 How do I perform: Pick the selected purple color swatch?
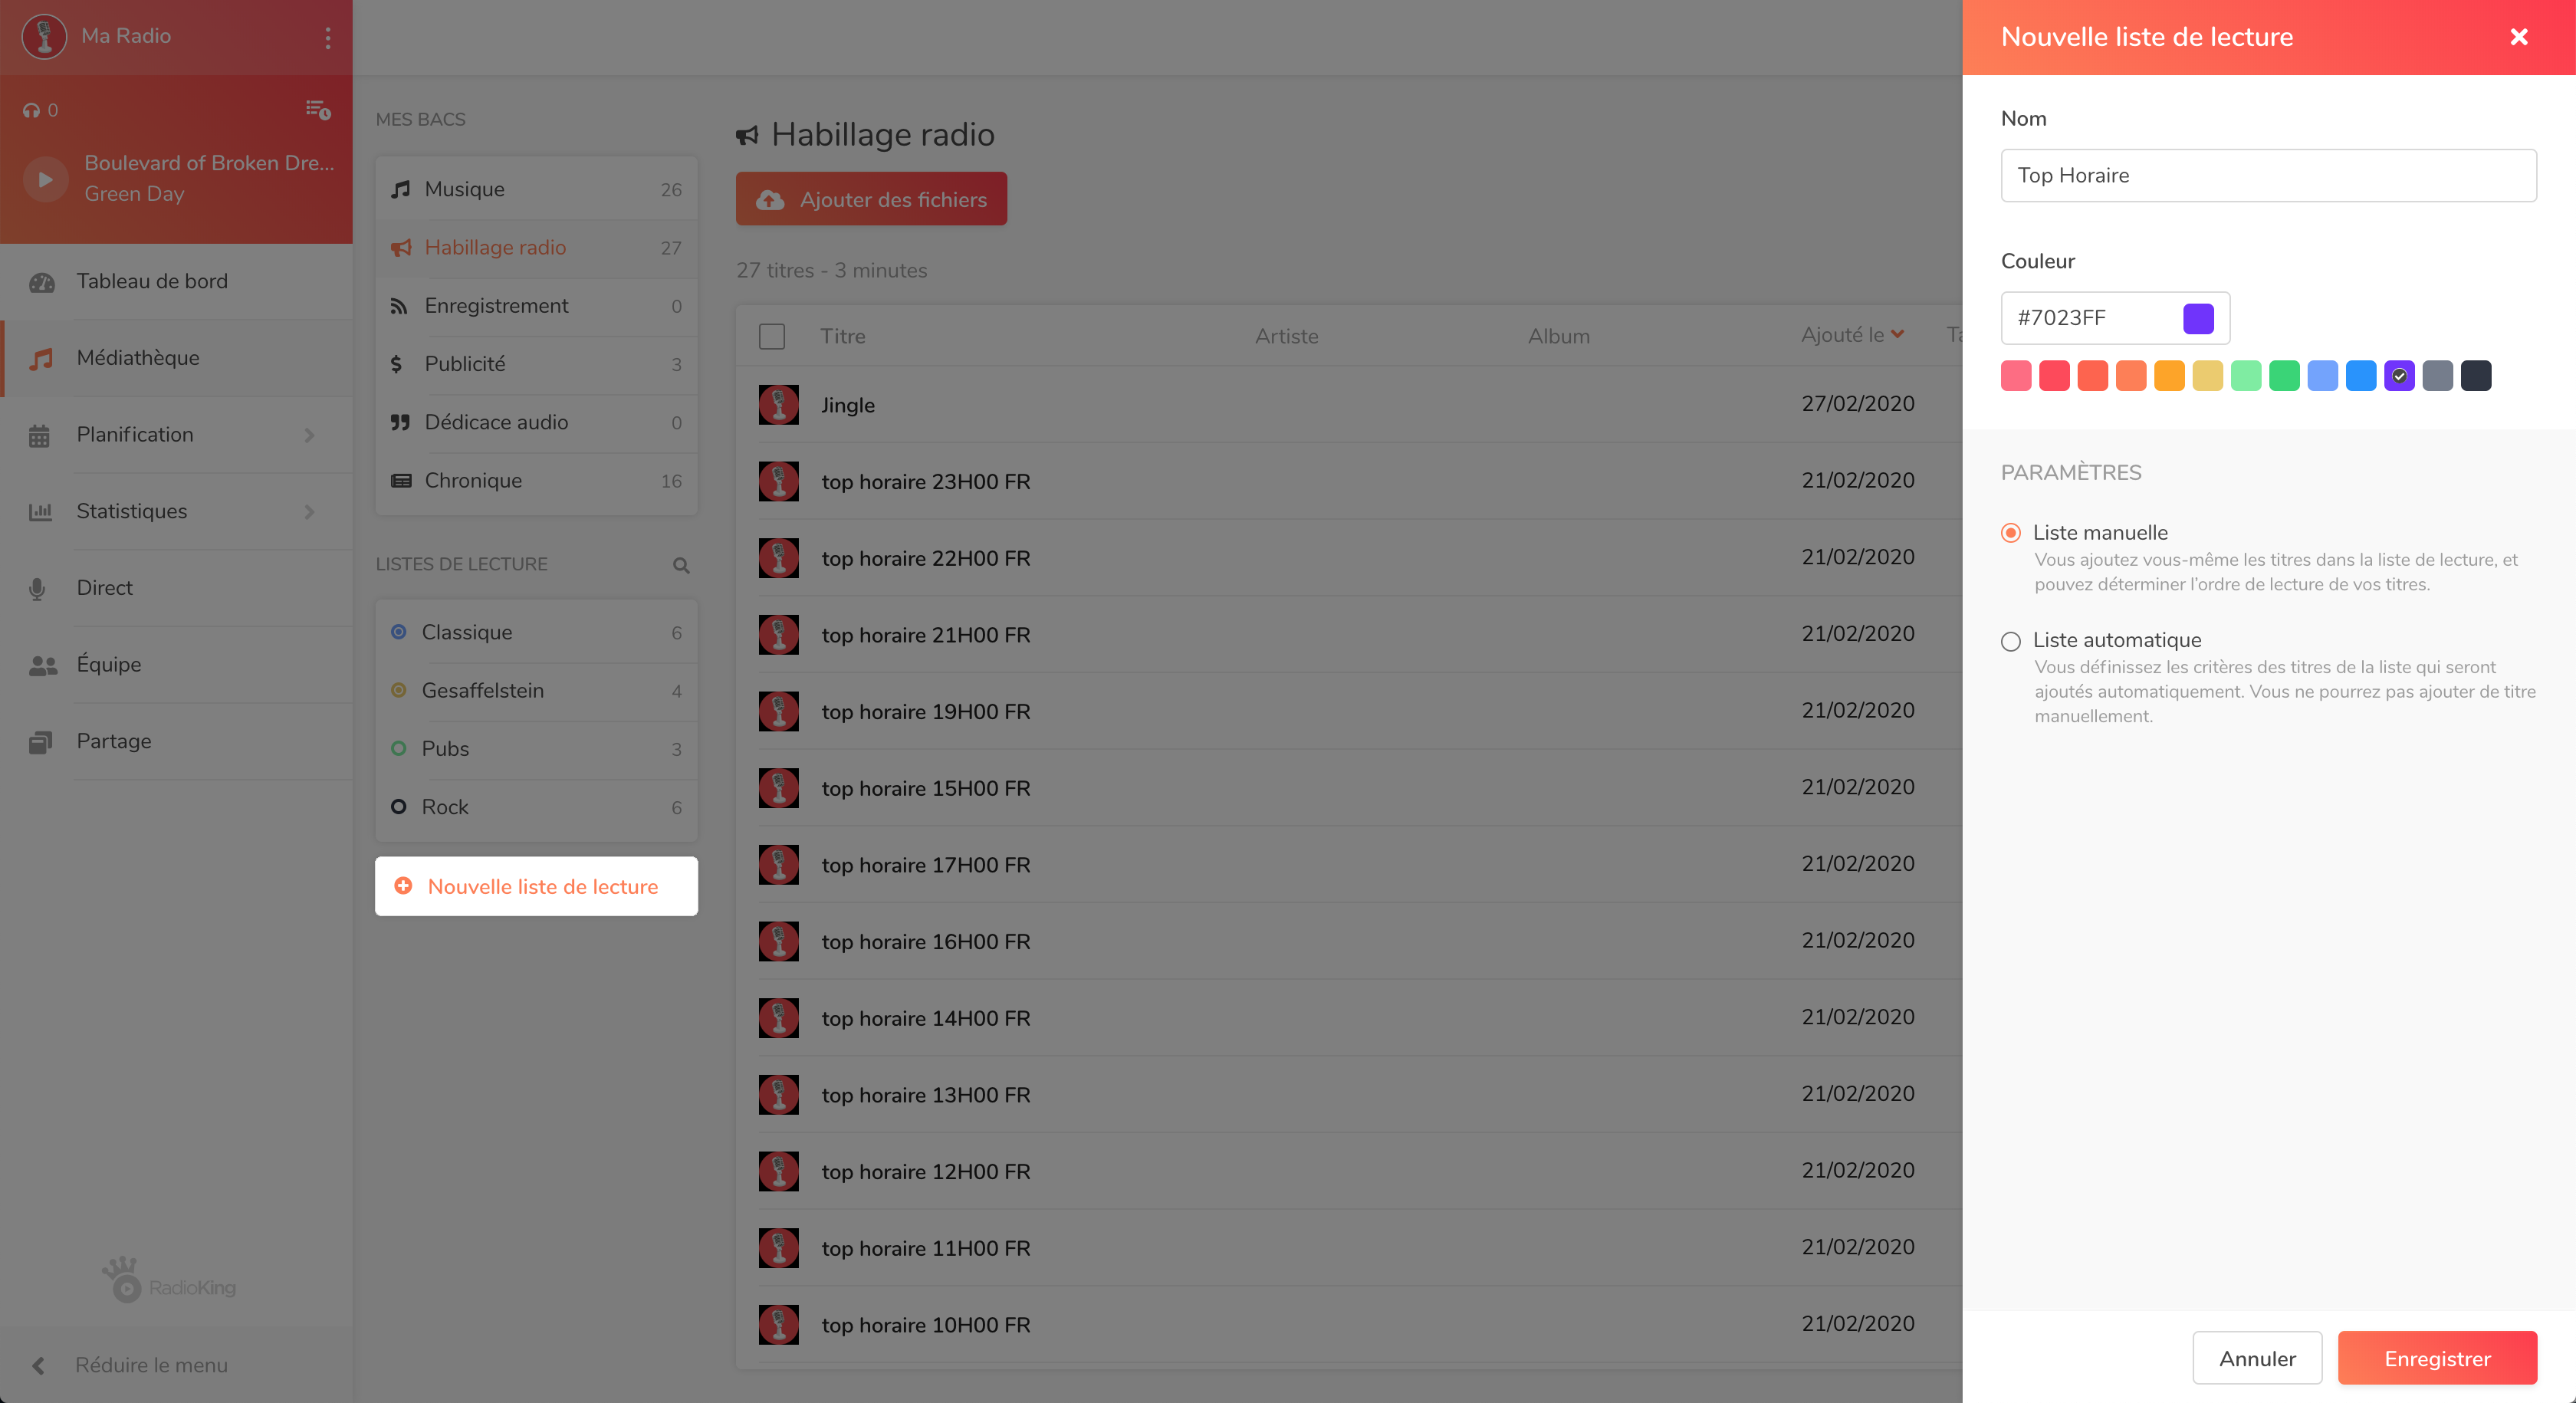pyautogui.click(x=2399, y=376)
